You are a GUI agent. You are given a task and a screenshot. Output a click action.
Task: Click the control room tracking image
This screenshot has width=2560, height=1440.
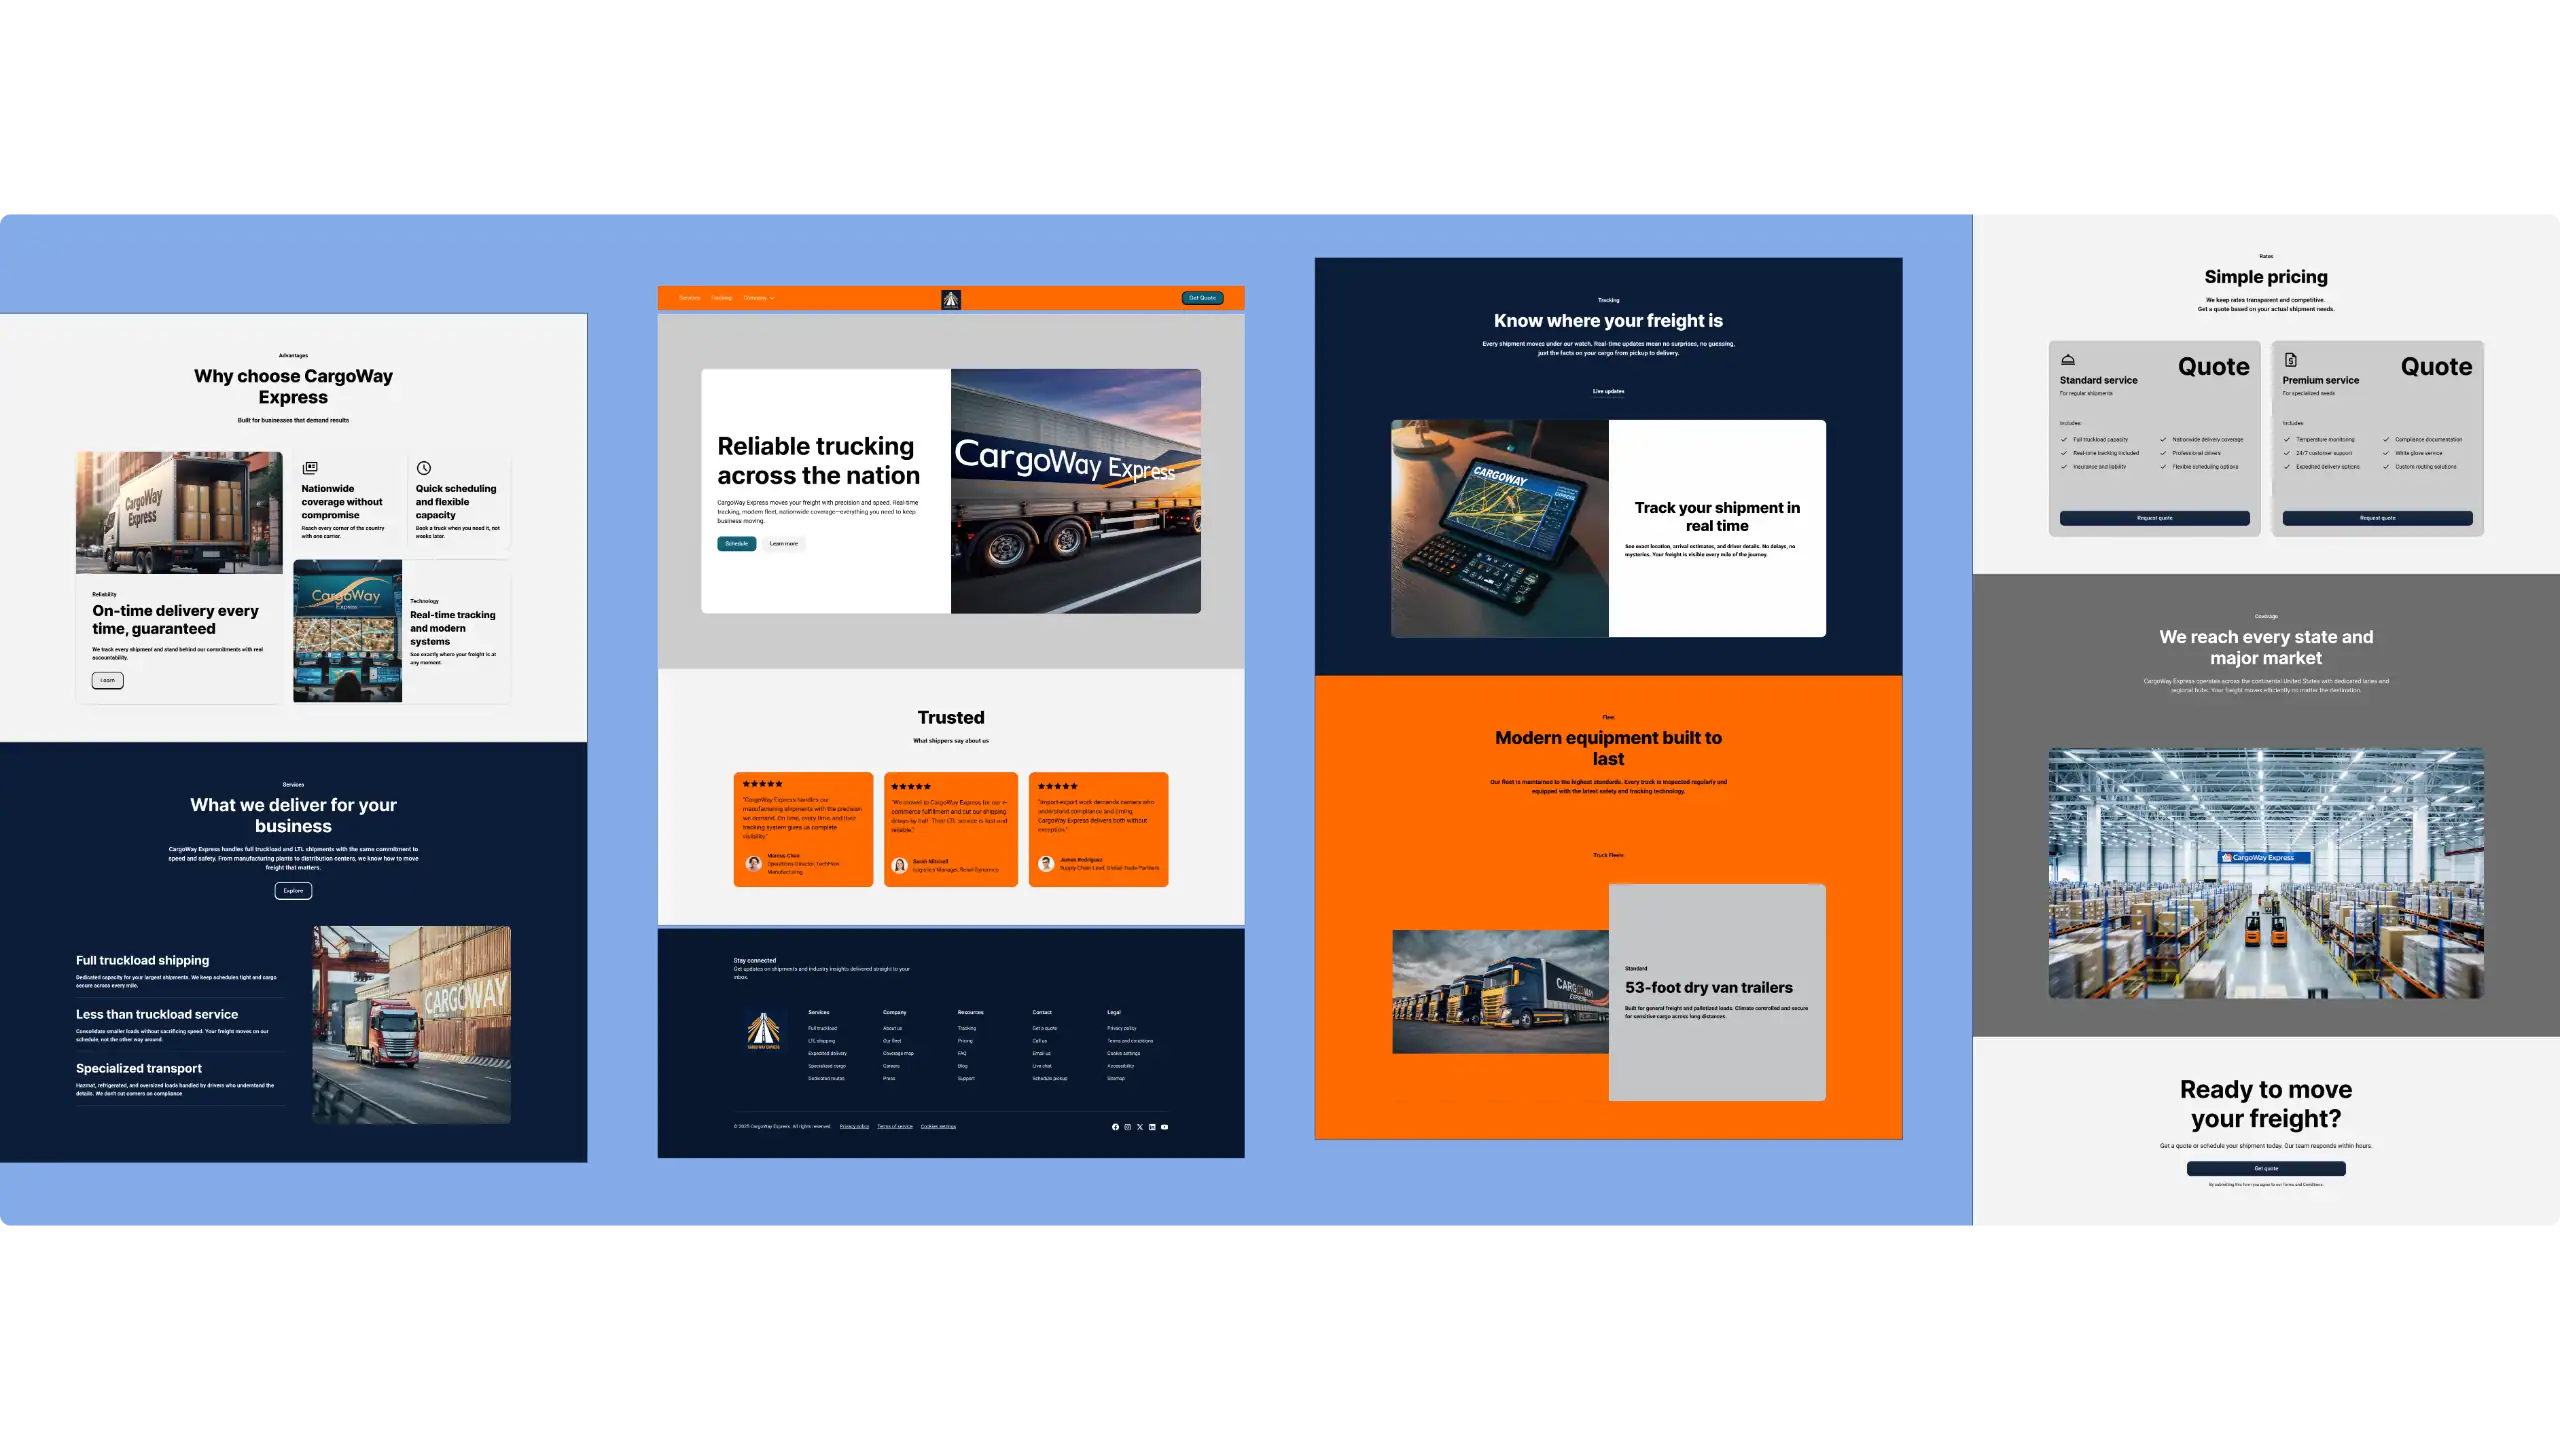tap(348, 631)
